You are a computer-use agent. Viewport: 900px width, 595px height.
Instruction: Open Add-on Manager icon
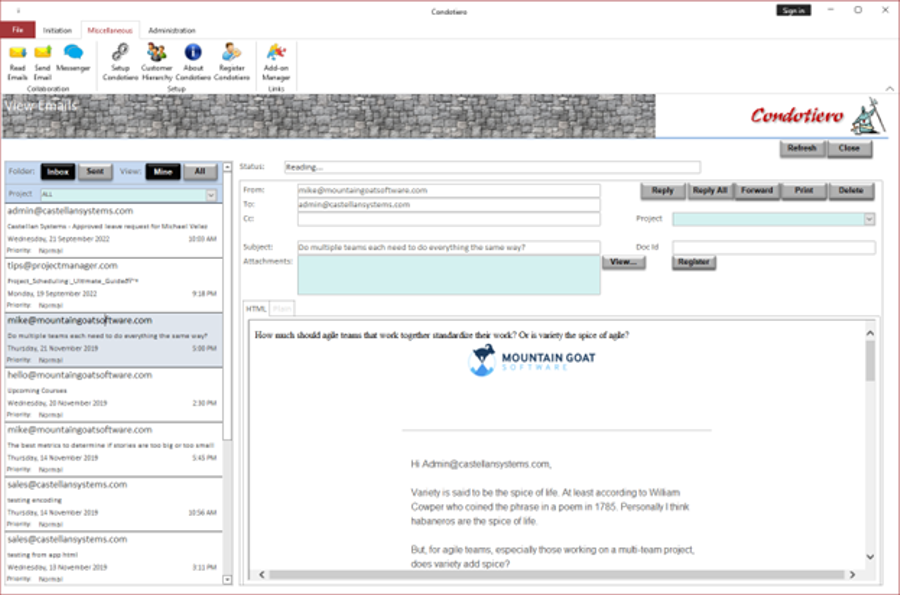pos(276,62)
